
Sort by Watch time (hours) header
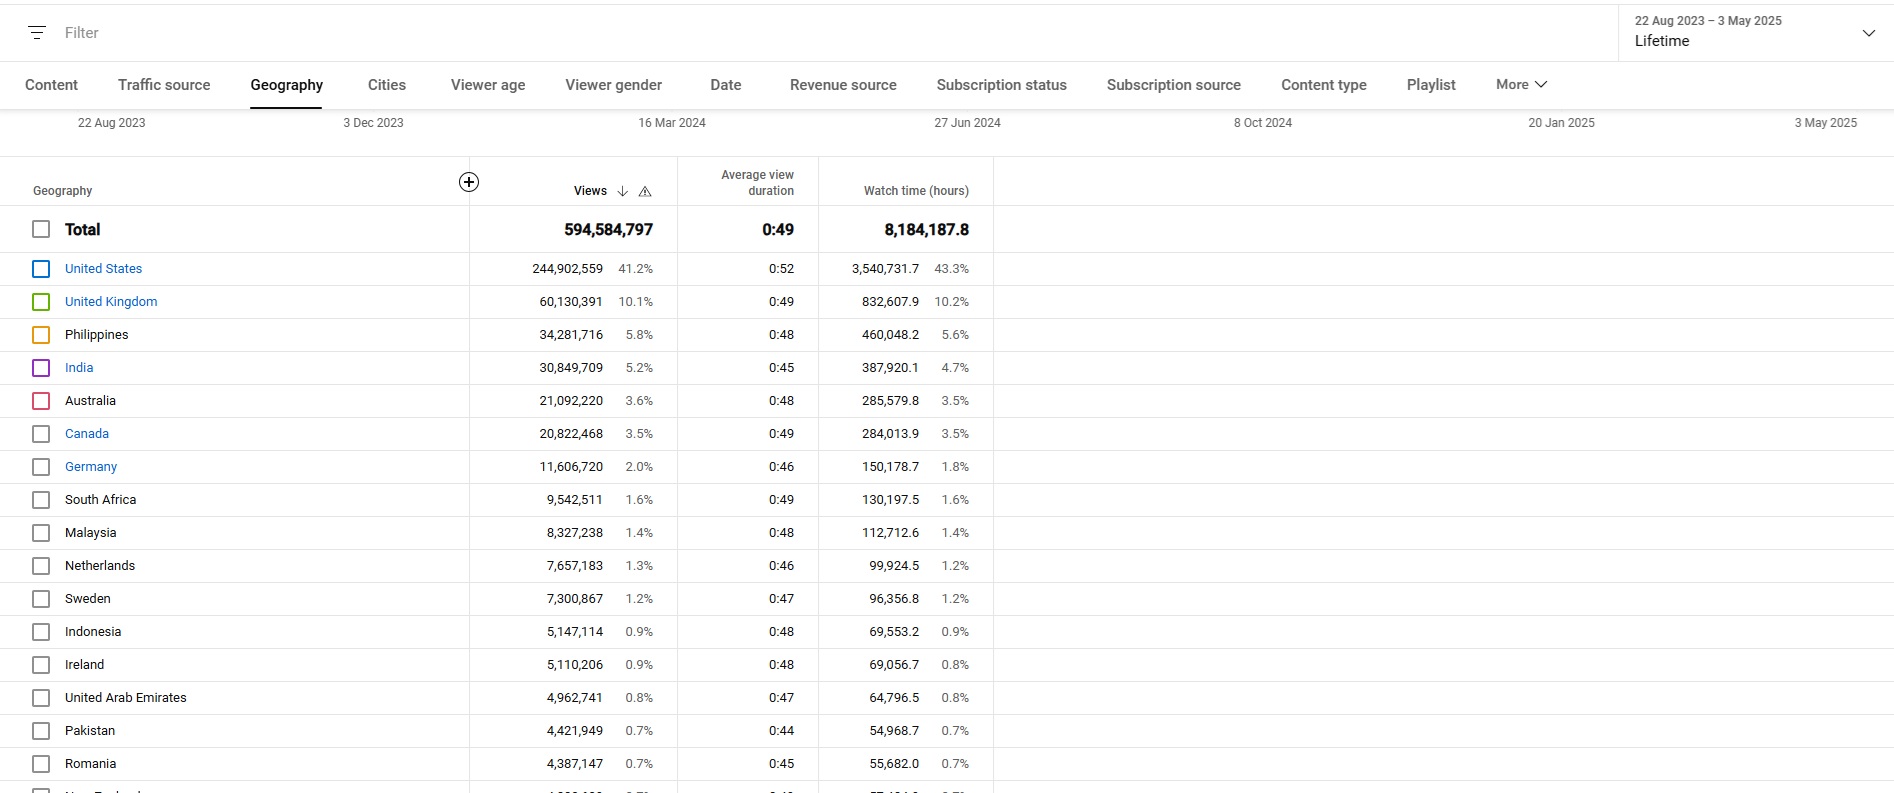tap(916, 191)
